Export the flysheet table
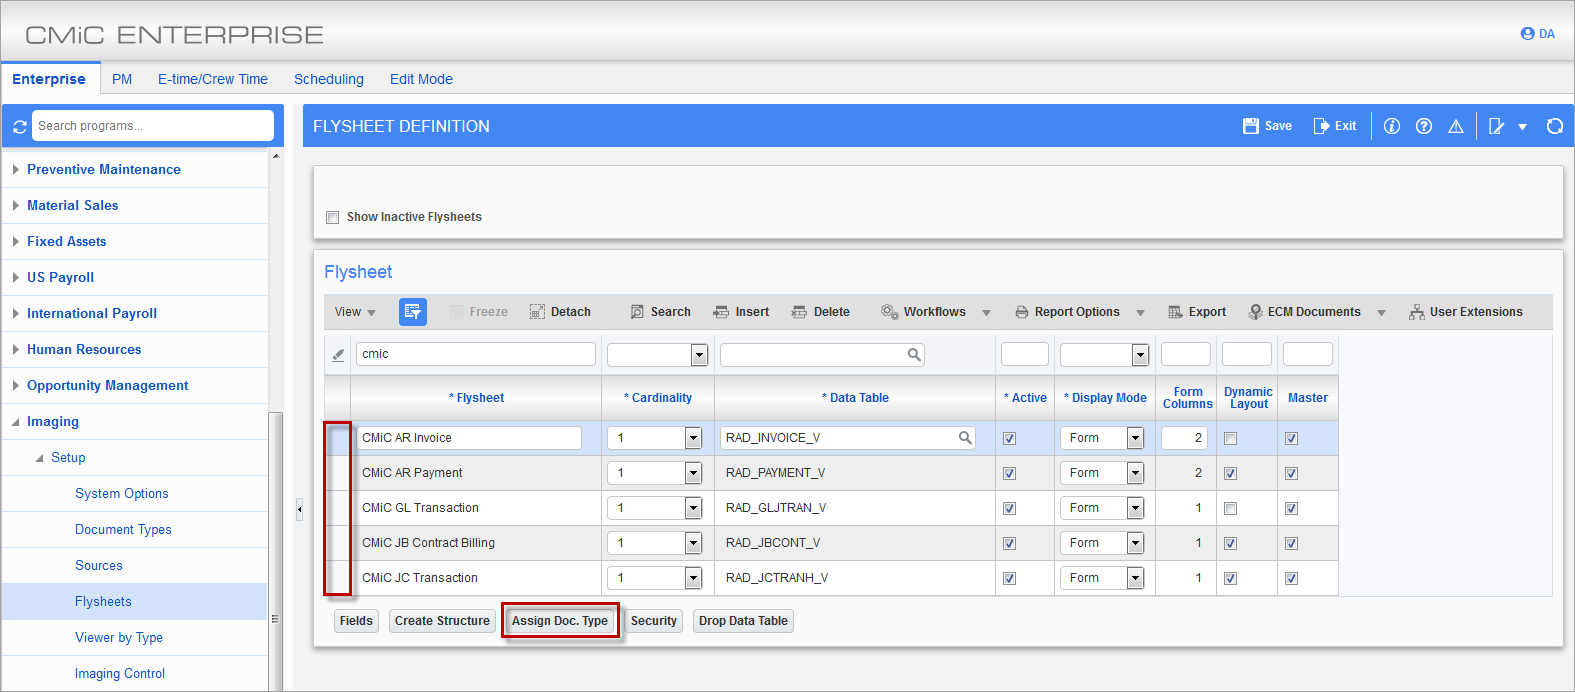 (1197, 312)
